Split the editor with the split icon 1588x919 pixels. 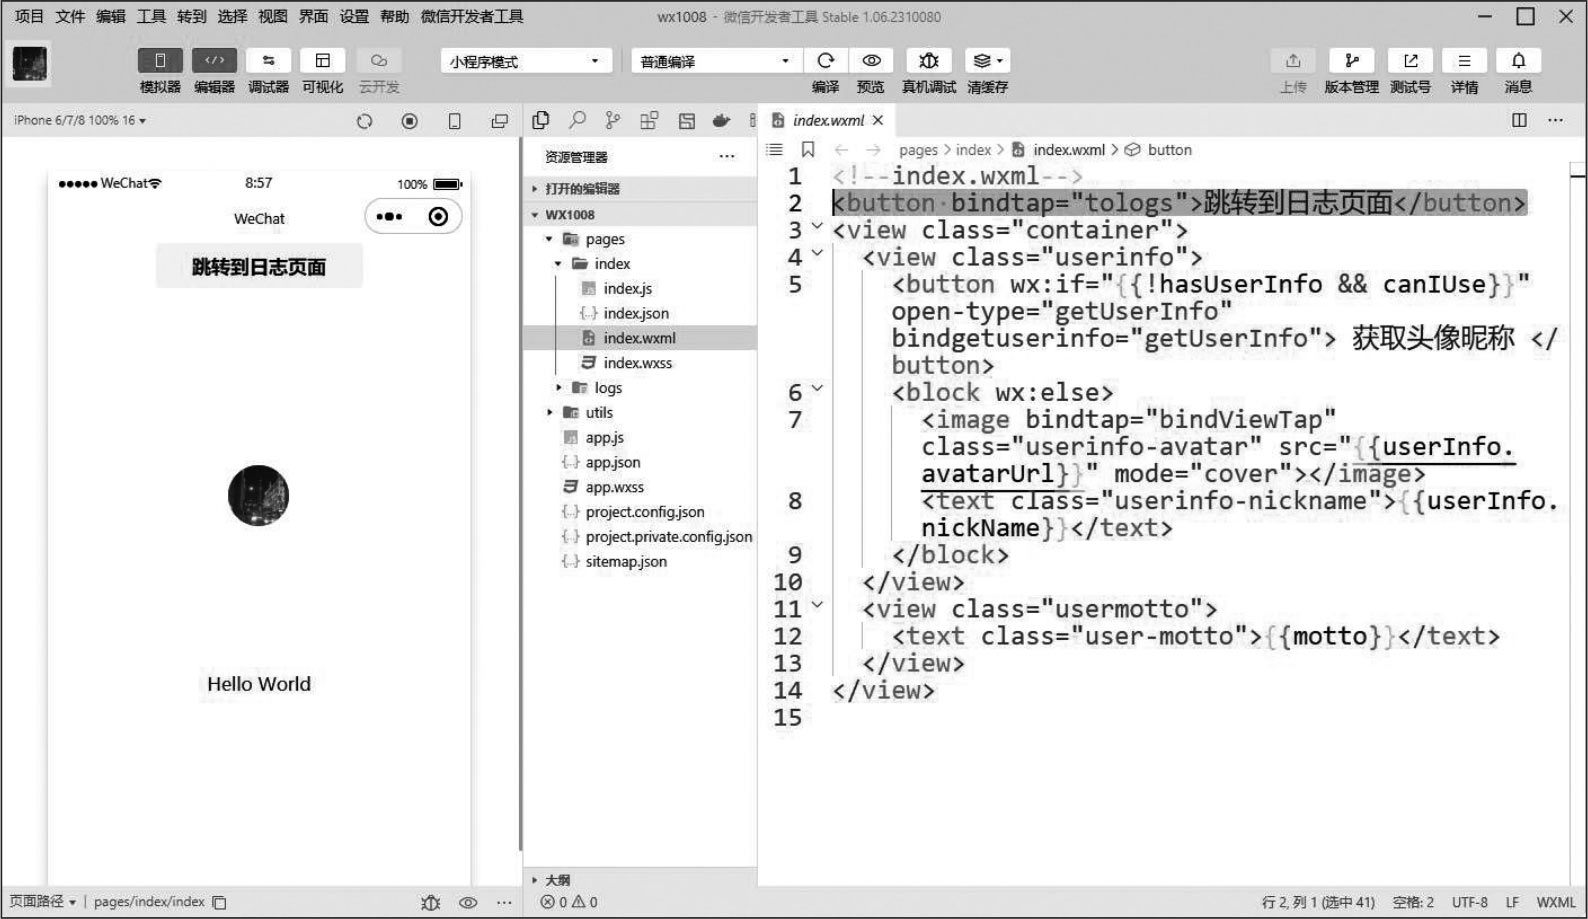click(x=1519, y=120)
